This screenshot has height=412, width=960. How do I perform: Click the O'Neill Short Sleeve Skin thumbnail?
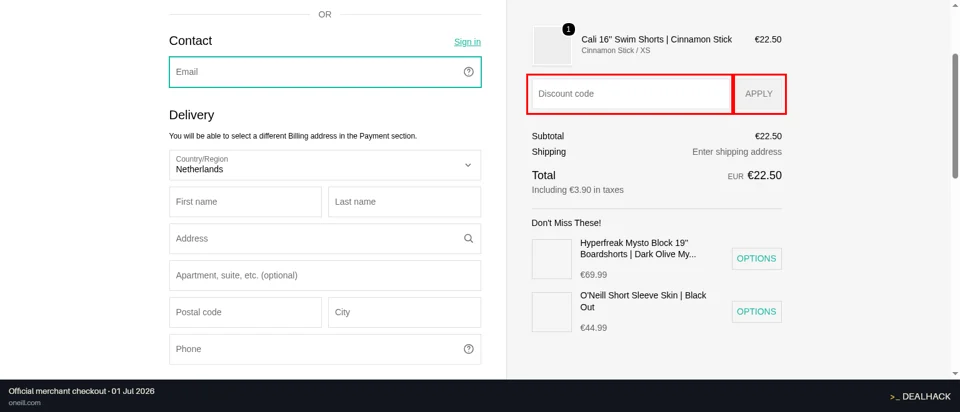pos(552,312)
